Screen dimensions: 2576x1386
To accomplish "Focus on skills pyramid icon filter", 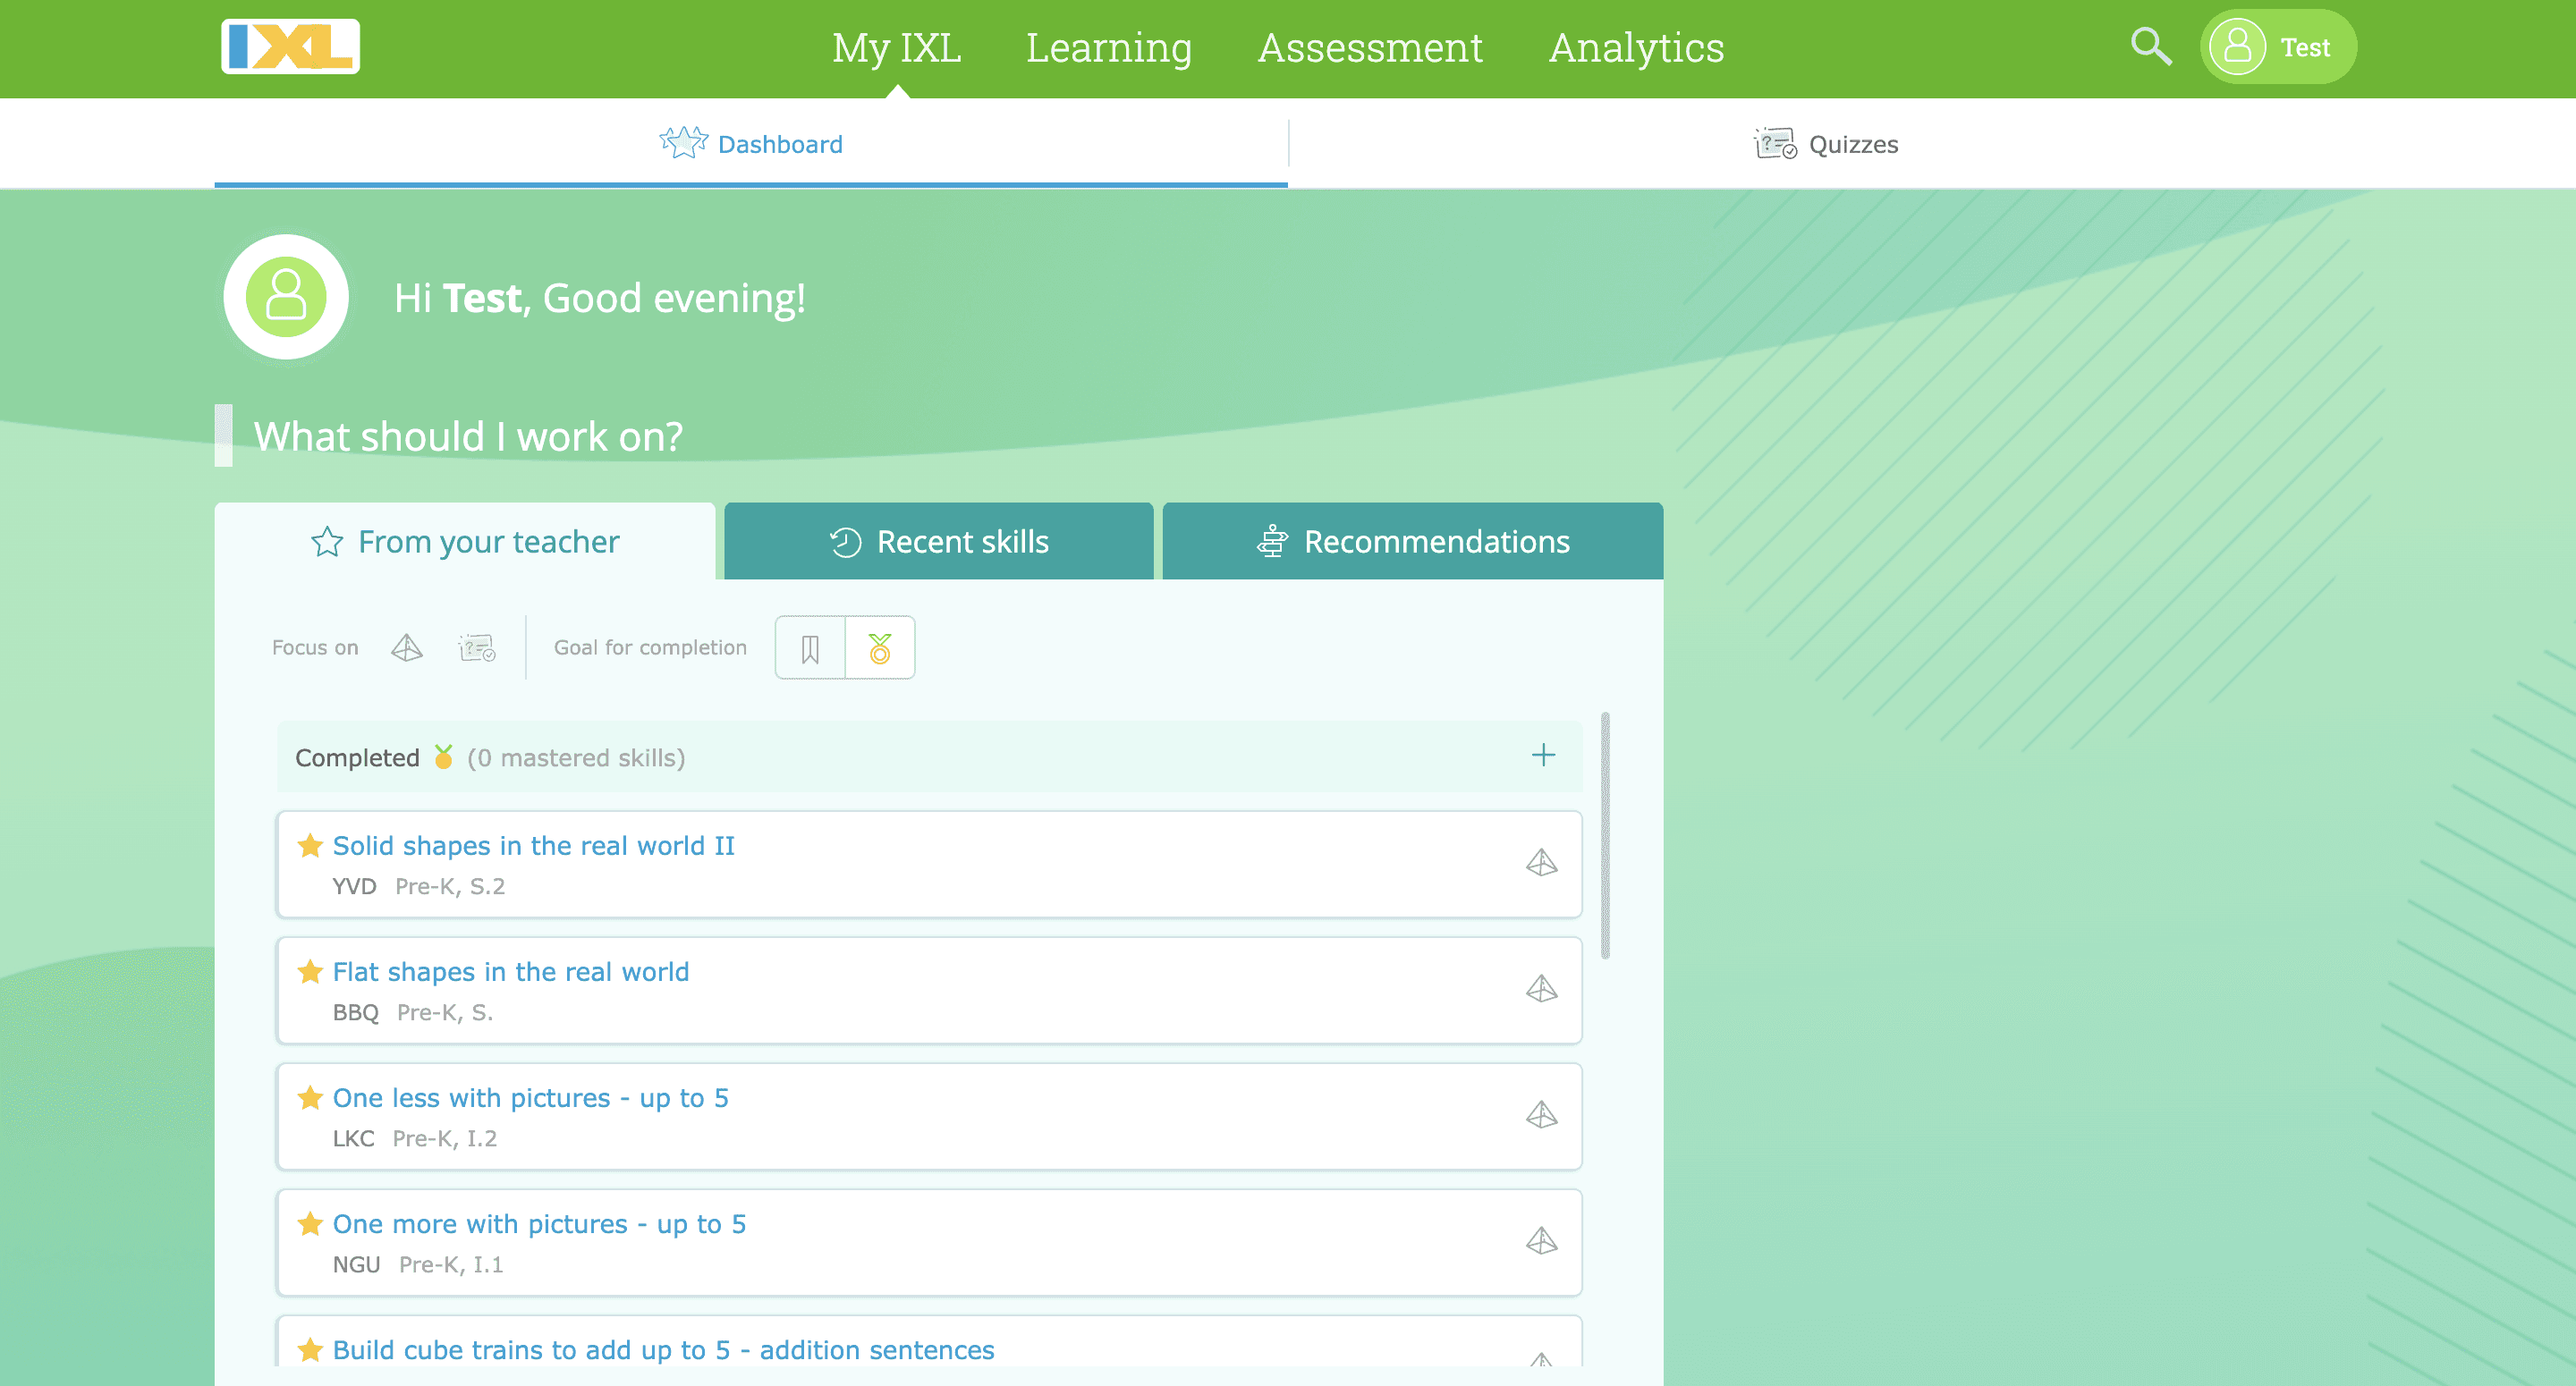I will pos(407,648).
